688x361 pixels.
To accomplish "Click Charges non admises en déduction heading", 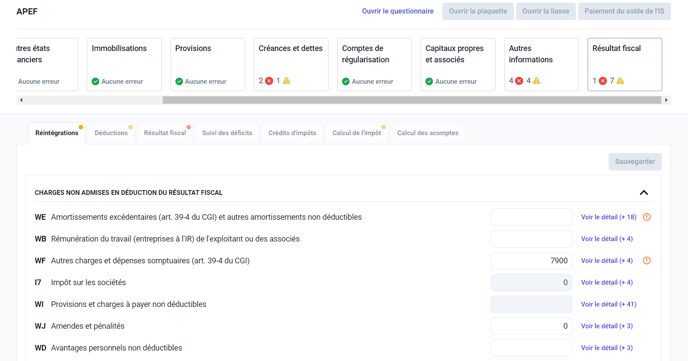I will tap(129, 193).
